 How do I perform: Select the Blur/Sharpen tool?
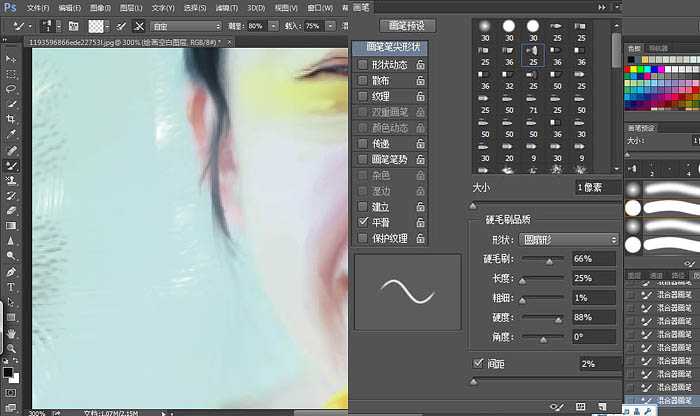coord(11,241)
